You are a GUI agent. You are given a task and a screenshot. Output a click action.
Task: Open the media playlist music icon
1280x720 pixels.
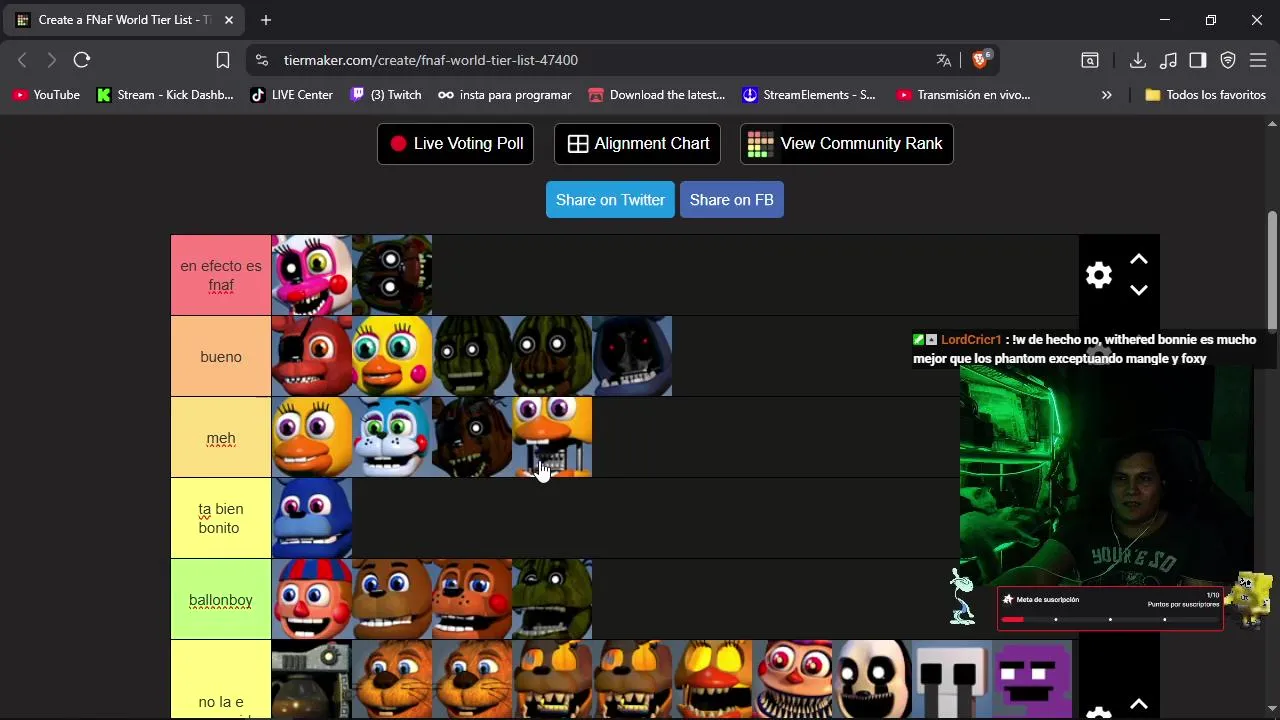[1168, 60]
